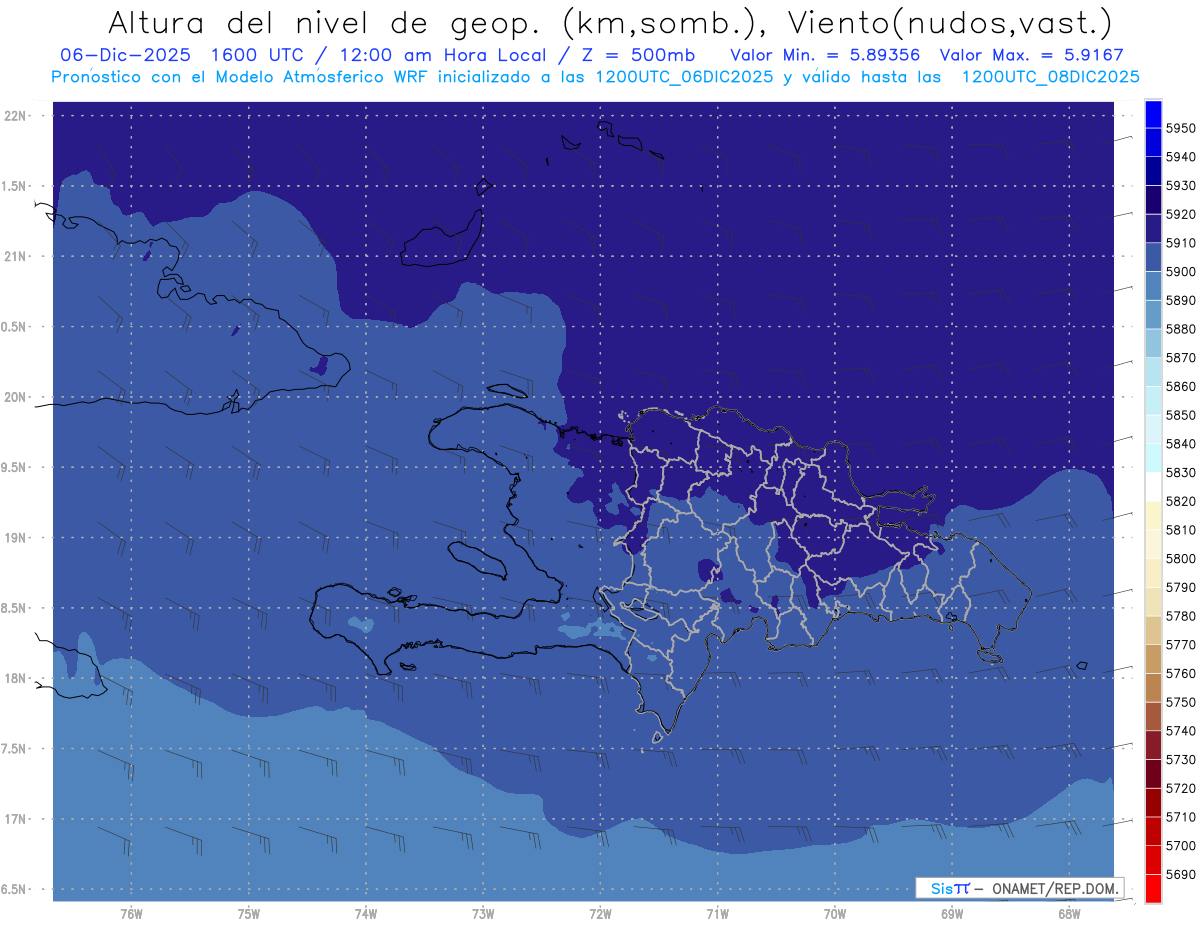Select the red legend swatch below the 5690 label
This screenshot has height=927, width=1200.
[1152, 888]
